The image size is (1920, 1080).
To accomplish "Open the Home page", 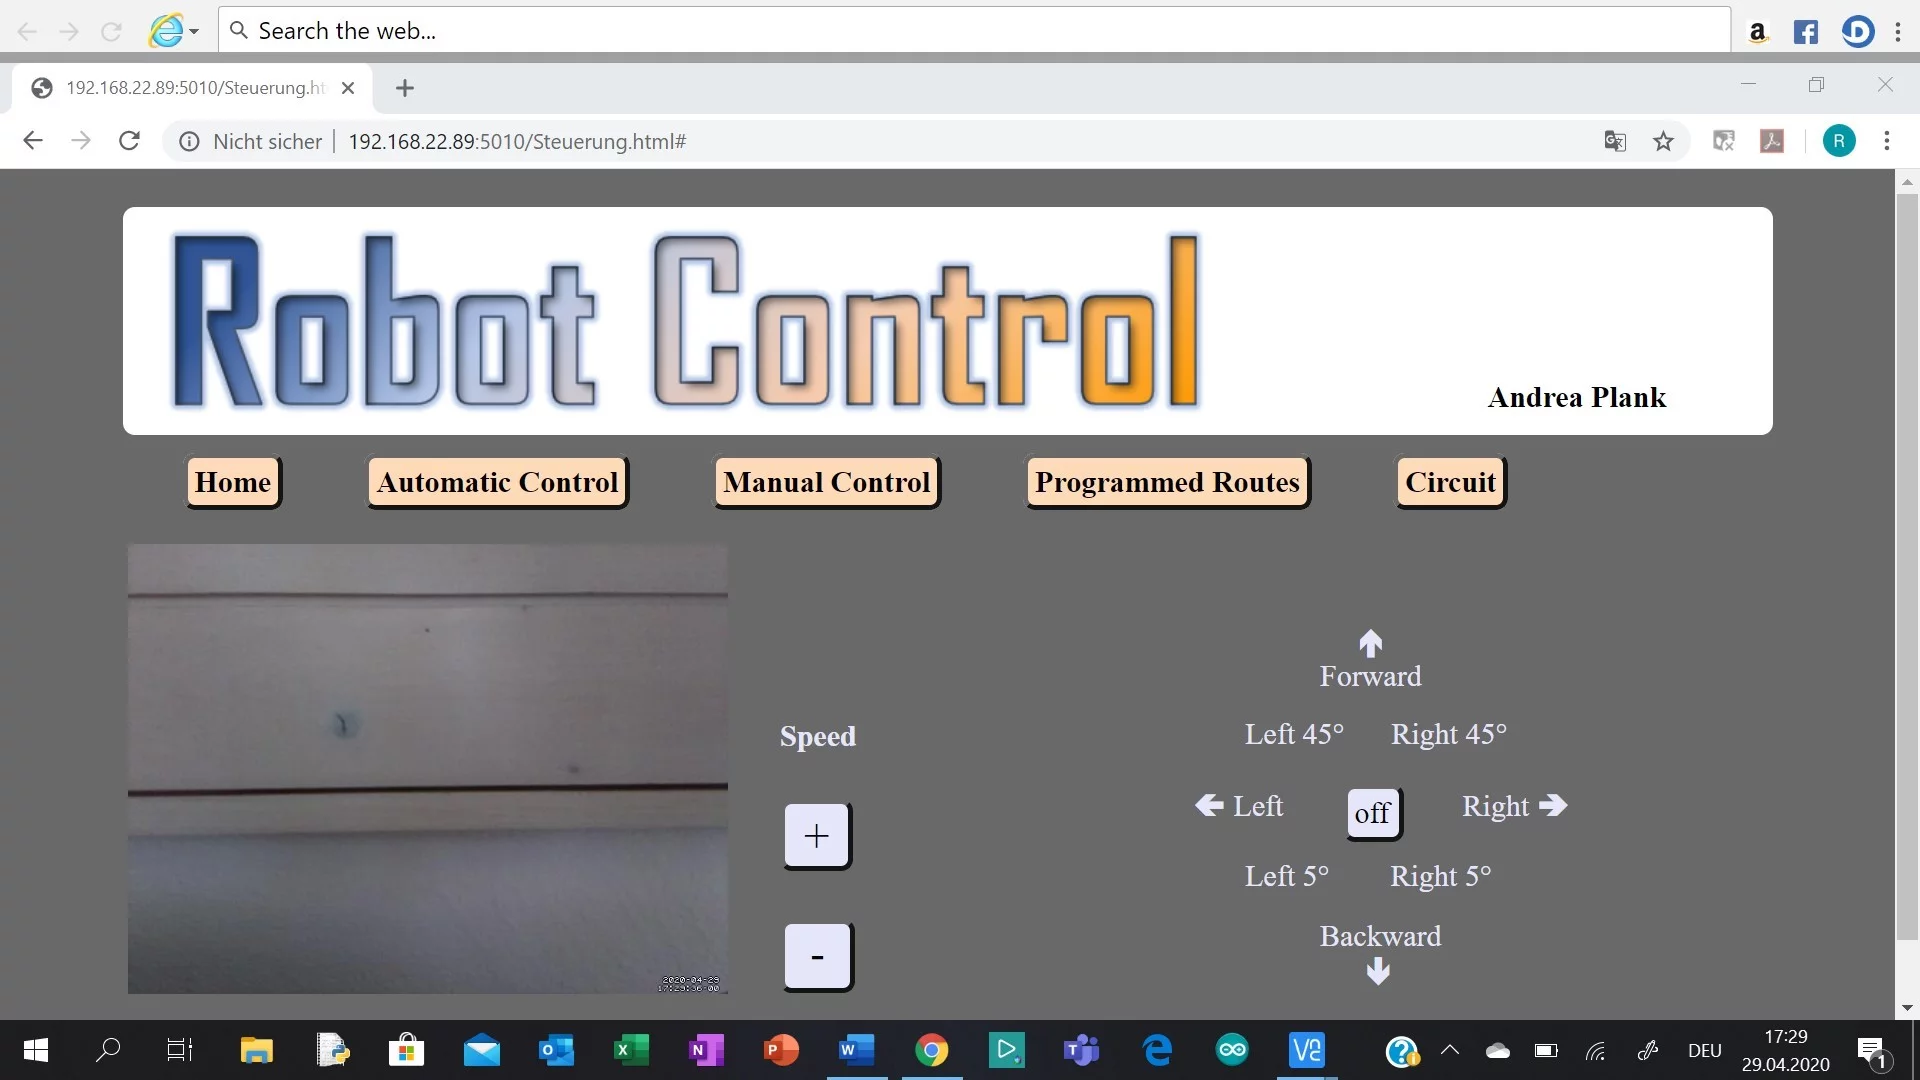I will pos(233,482).
